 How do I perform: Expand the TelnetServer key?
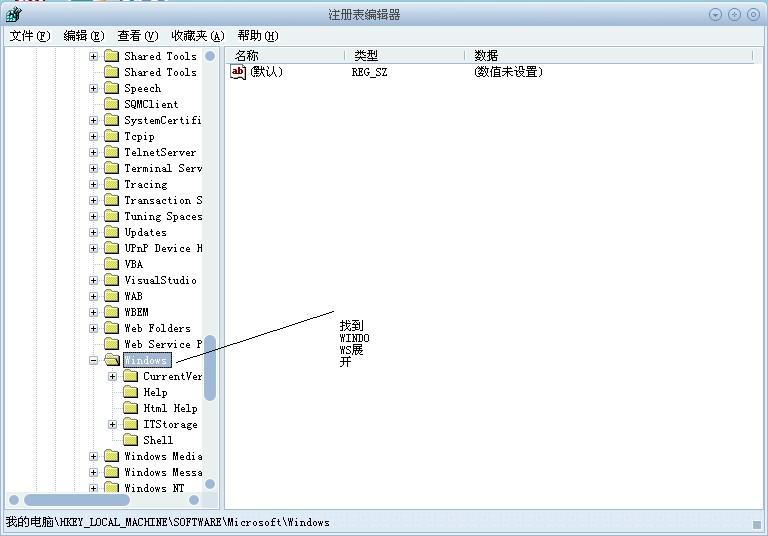93,152
